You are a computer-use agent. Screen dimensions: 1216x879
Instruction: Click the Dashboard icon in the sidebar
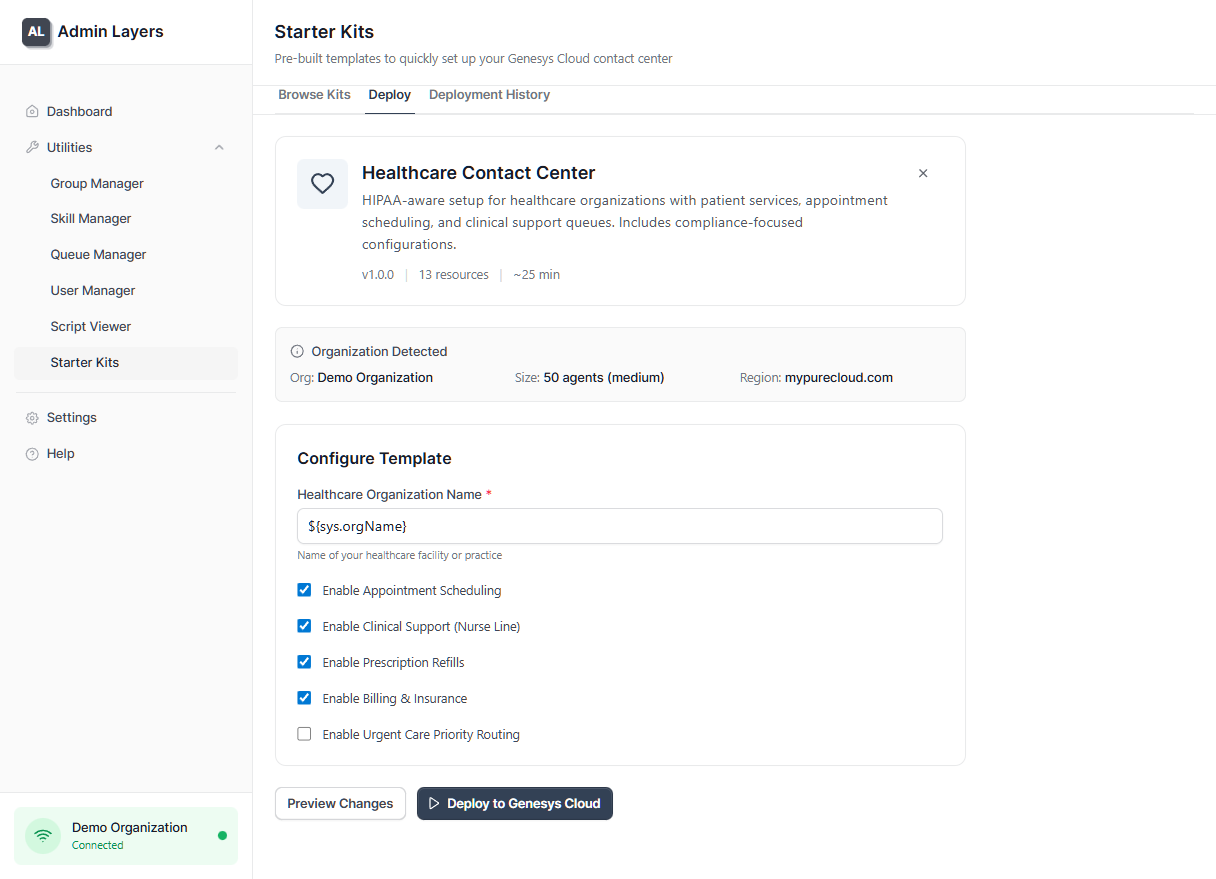pos(31,111)
